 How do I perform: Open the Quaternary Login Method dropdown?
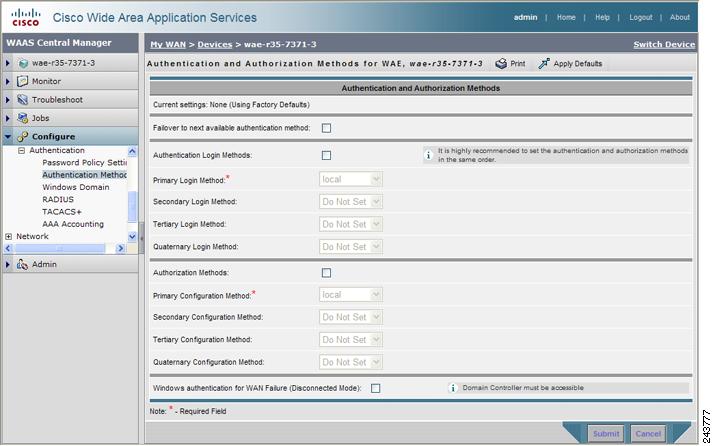click(351, 247)
